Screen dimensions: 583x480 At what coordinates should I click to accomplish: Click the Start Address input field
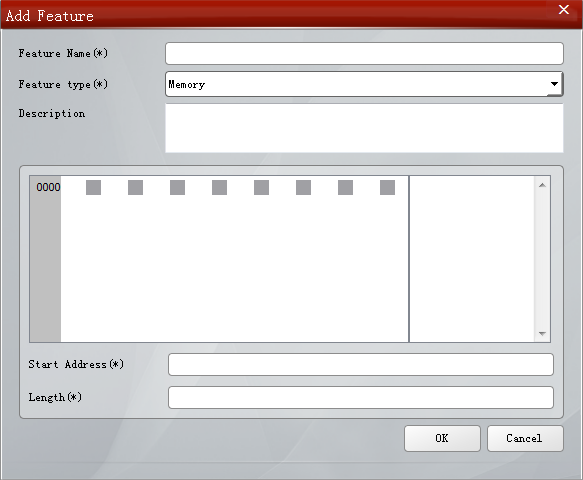point(361,364)
